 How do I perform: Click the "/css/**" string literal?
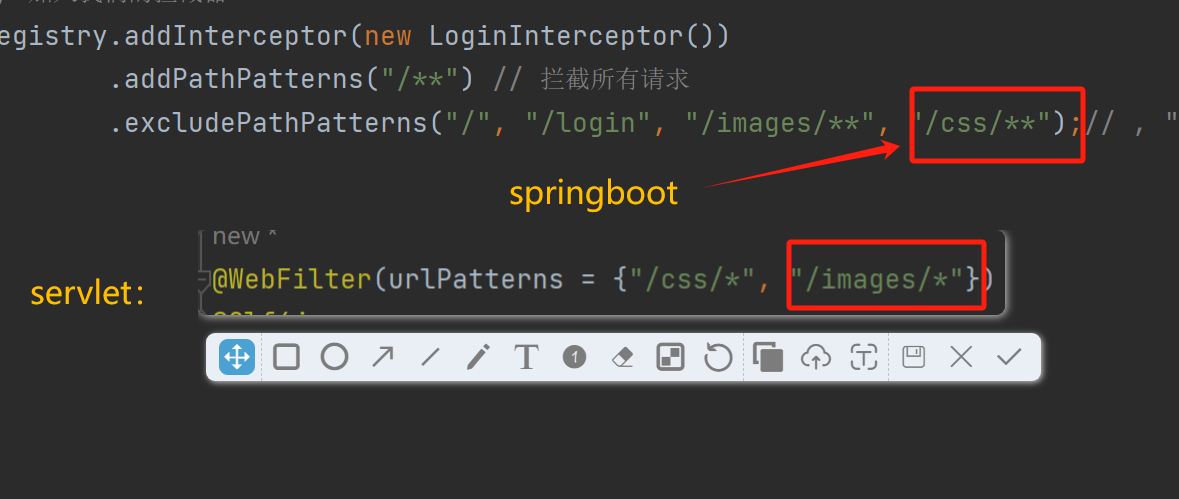pos(982,122)
